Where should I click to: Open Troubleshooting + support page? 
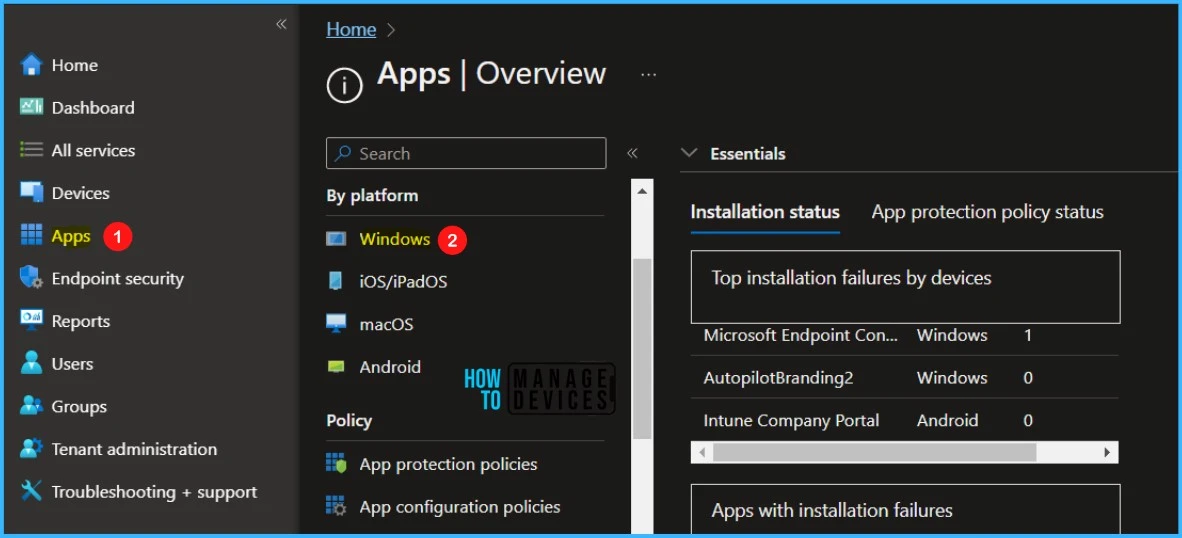(155, 492)
